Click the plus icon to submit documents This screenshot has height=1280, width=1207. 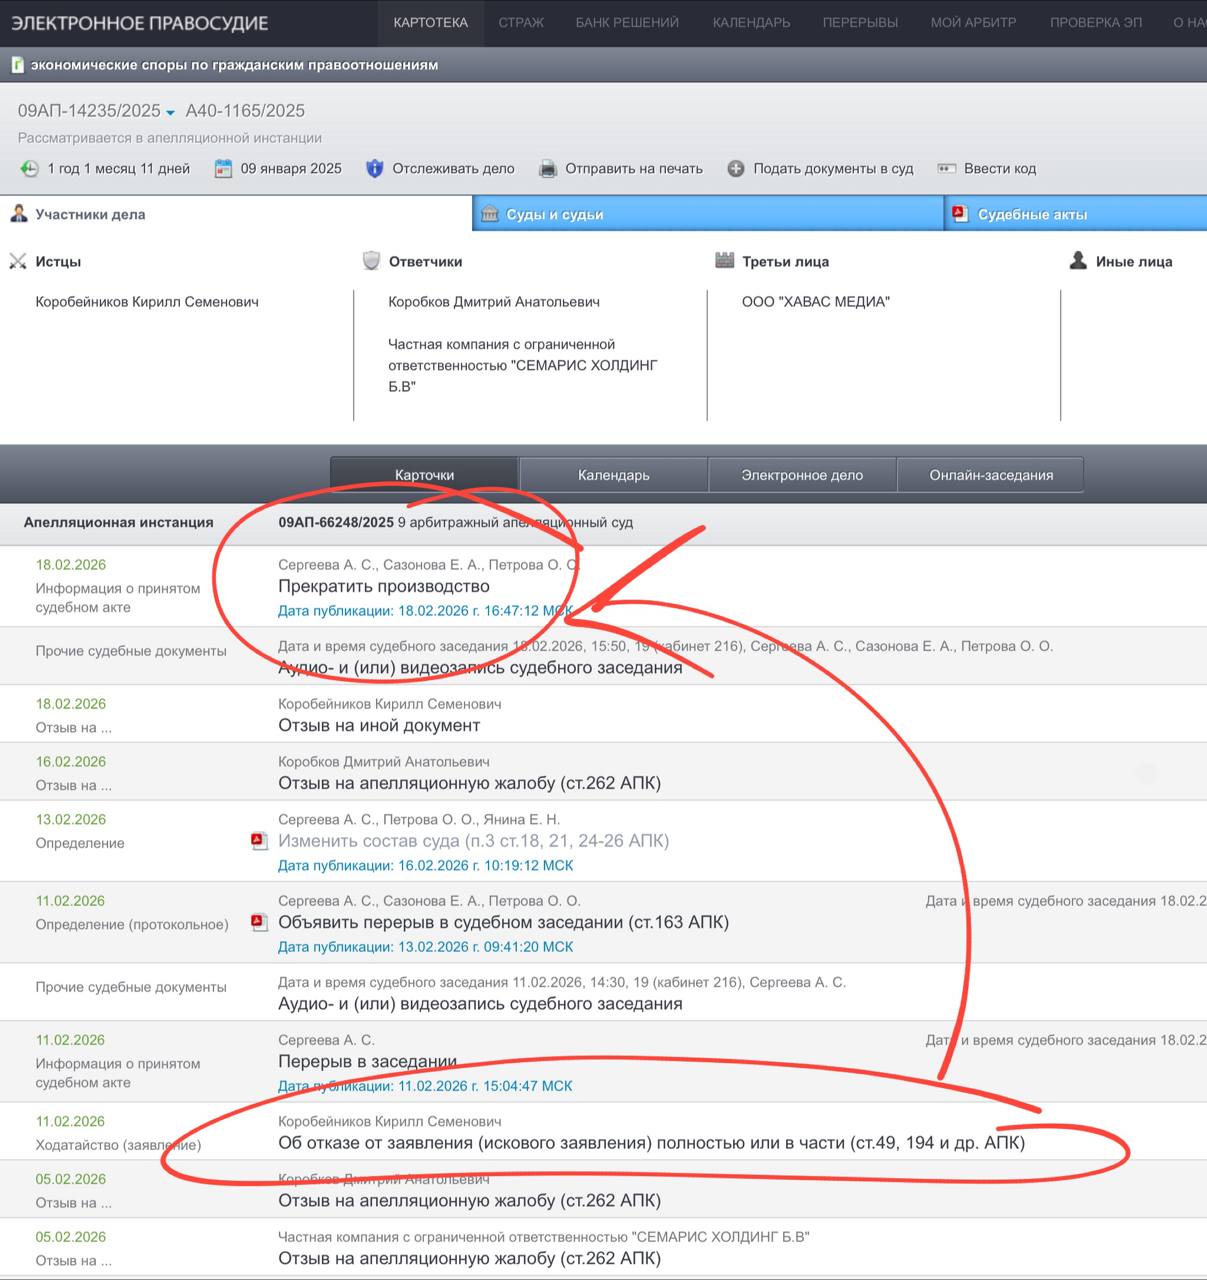[736, 169]
